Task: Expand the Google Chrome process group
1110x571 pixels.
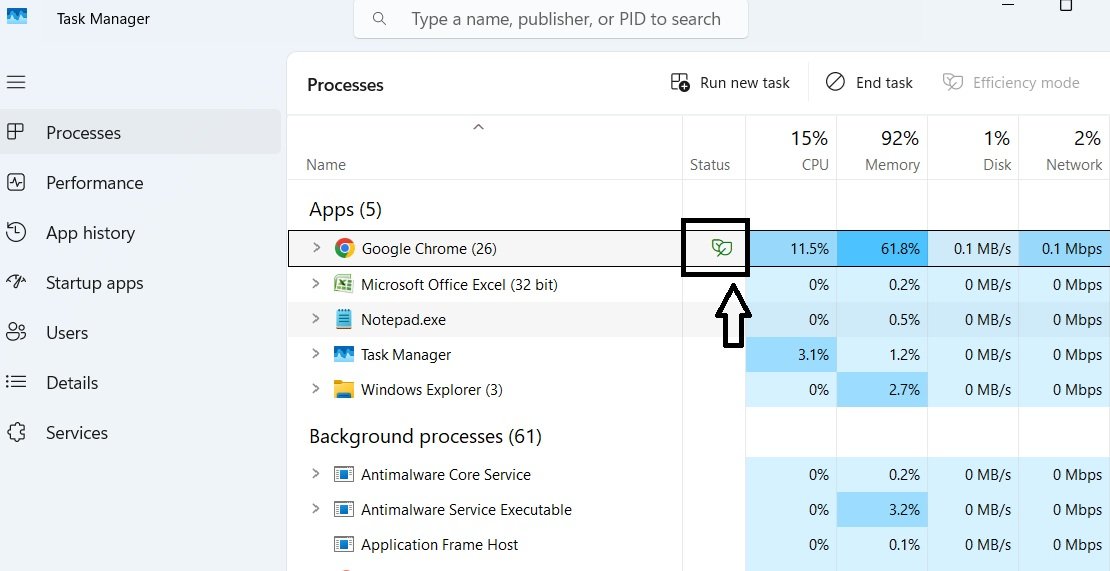Action: tap(316, 248)
